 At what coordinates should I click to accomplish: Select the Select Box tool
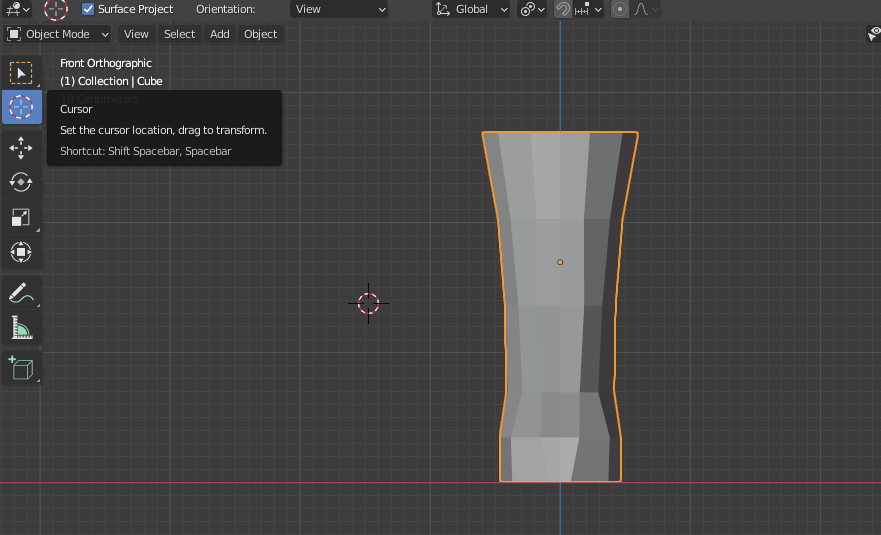coord(21,73)
